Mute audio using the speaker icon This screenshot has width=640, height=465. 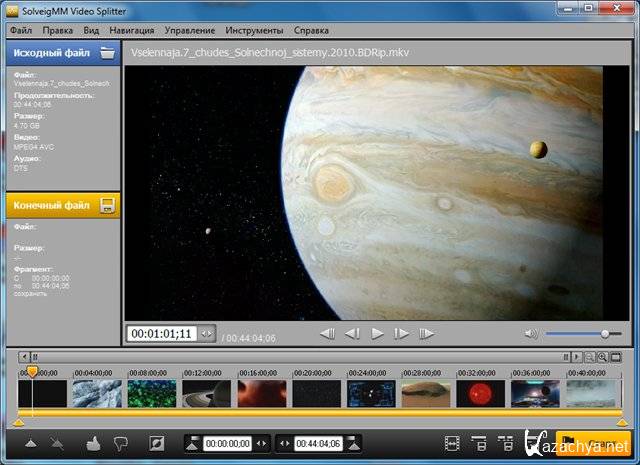(530, 333)
